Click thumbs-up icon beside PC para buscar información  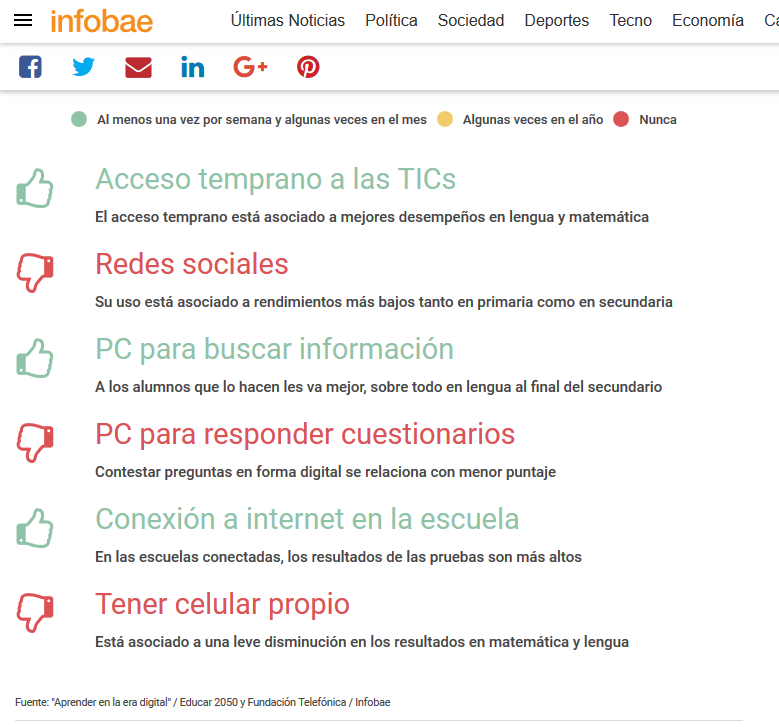35,358
